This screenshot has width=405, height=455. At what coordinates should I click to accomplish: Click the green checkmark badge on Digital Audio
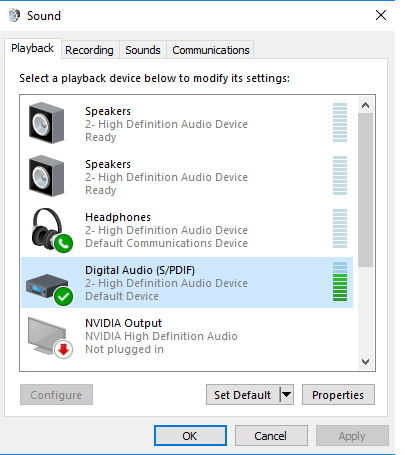point(63,296)
